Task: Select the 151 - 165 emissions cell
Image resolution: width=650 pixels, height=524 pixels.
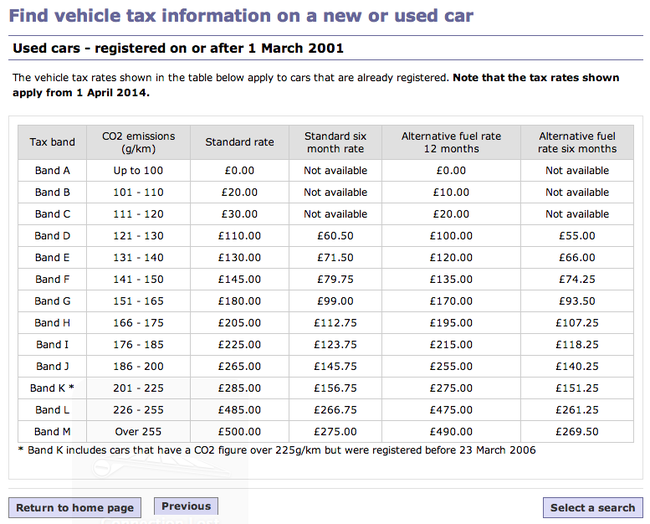Action: click(x=140, y=301)
